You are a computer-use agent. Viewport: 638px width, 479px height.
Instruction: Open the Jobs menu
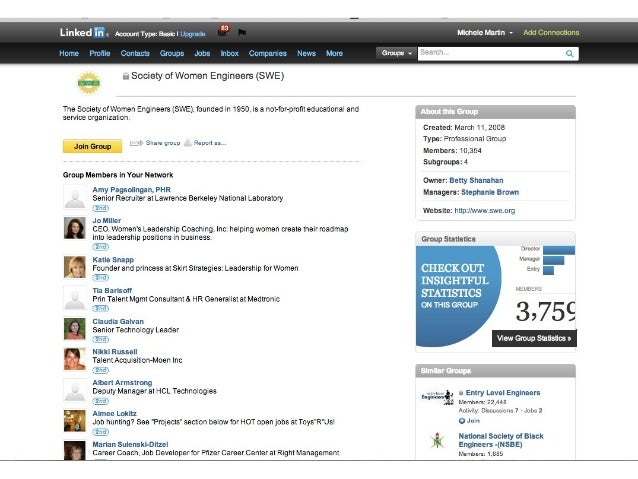pyautogui.click(x=202, y=53)
